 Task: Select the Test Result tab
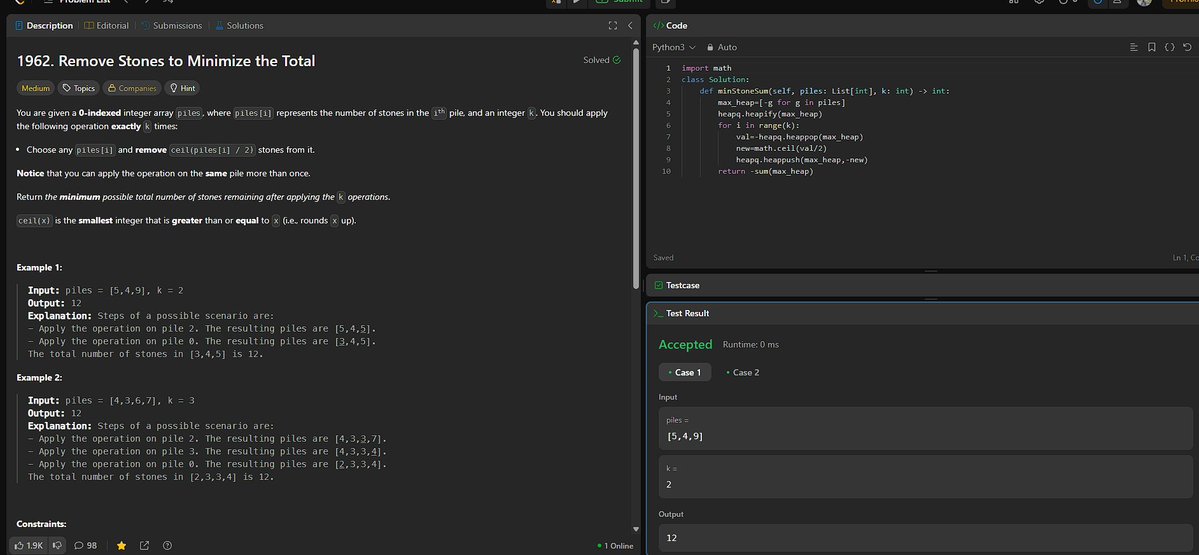[x=681, y=313]
